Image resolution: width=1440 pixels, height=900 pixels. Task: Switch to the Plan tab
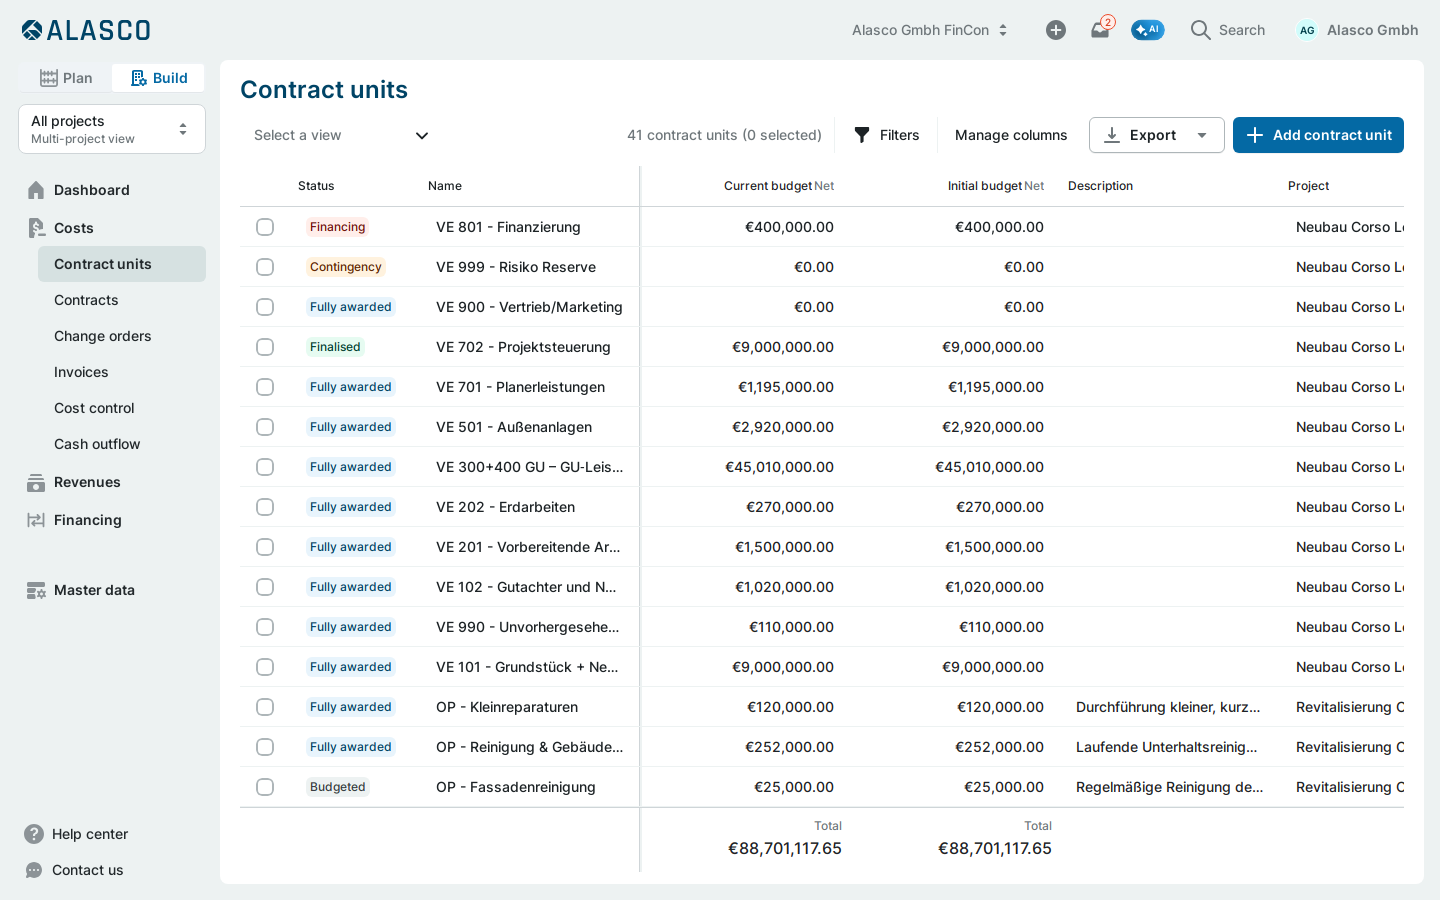click(66, 78)
